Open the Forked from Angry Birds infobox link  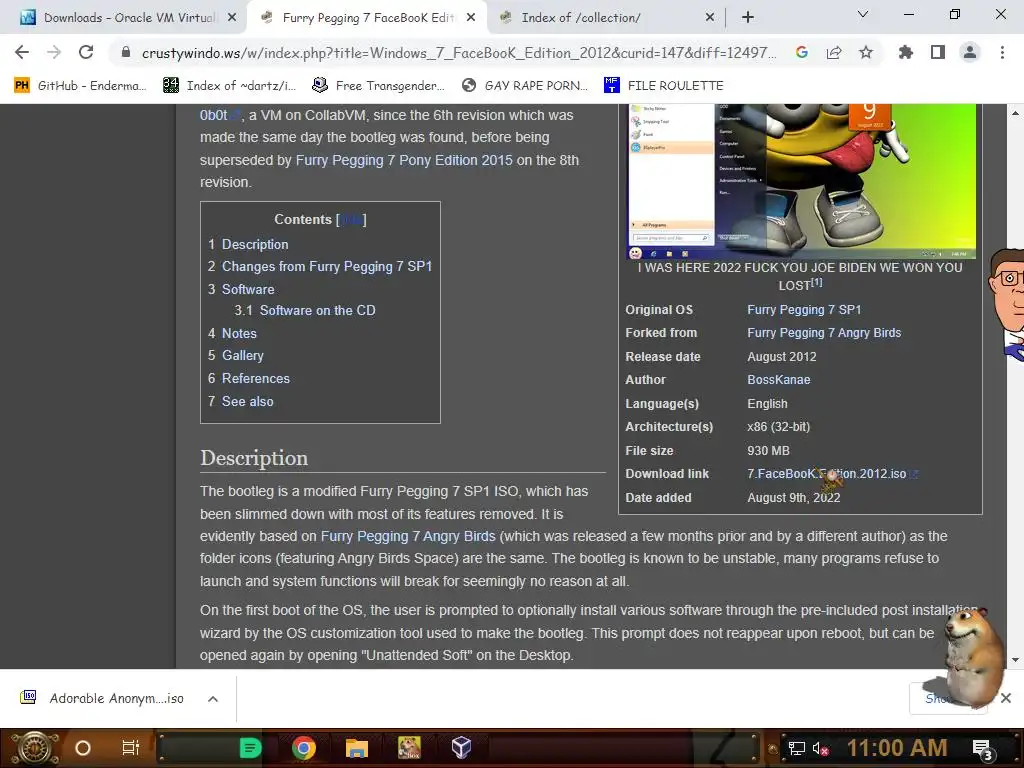click(824, 332)
